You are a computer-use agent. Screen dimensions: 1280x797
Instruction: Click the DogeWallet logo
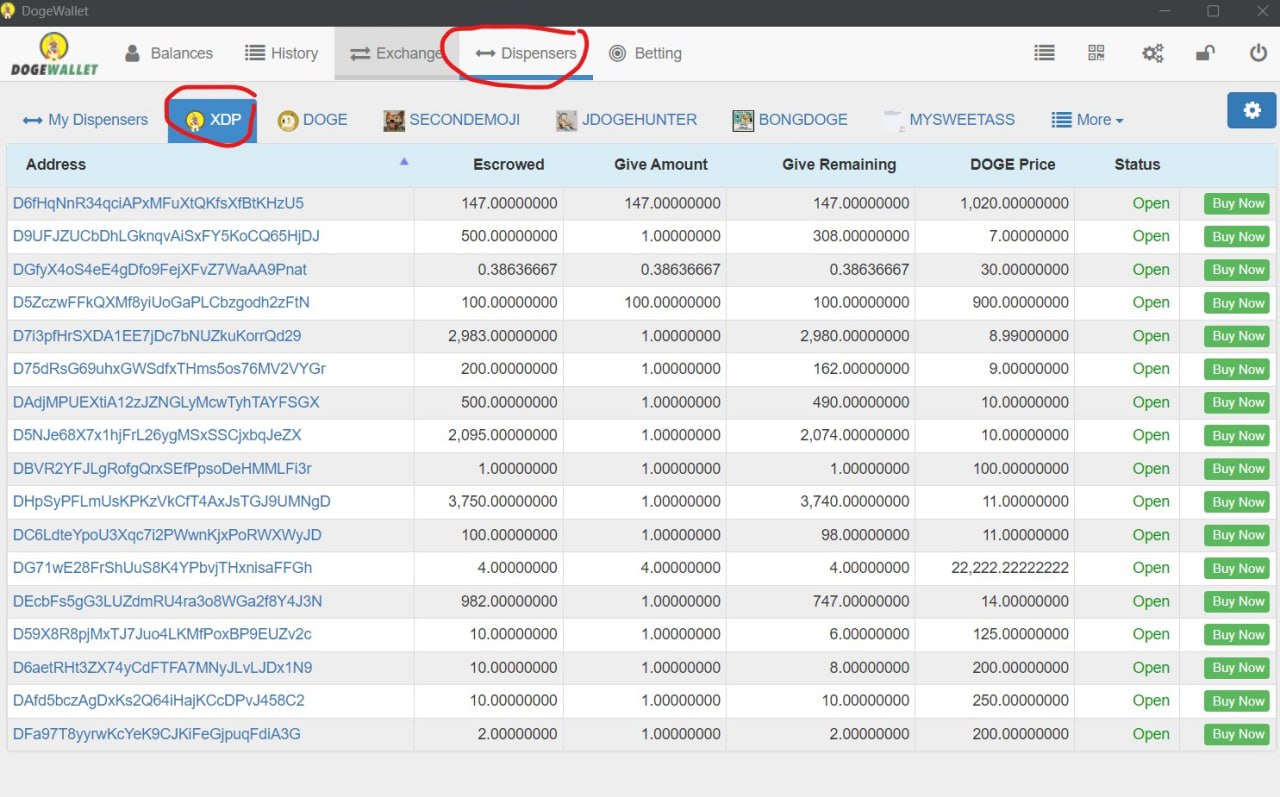[x=54, y=54]
